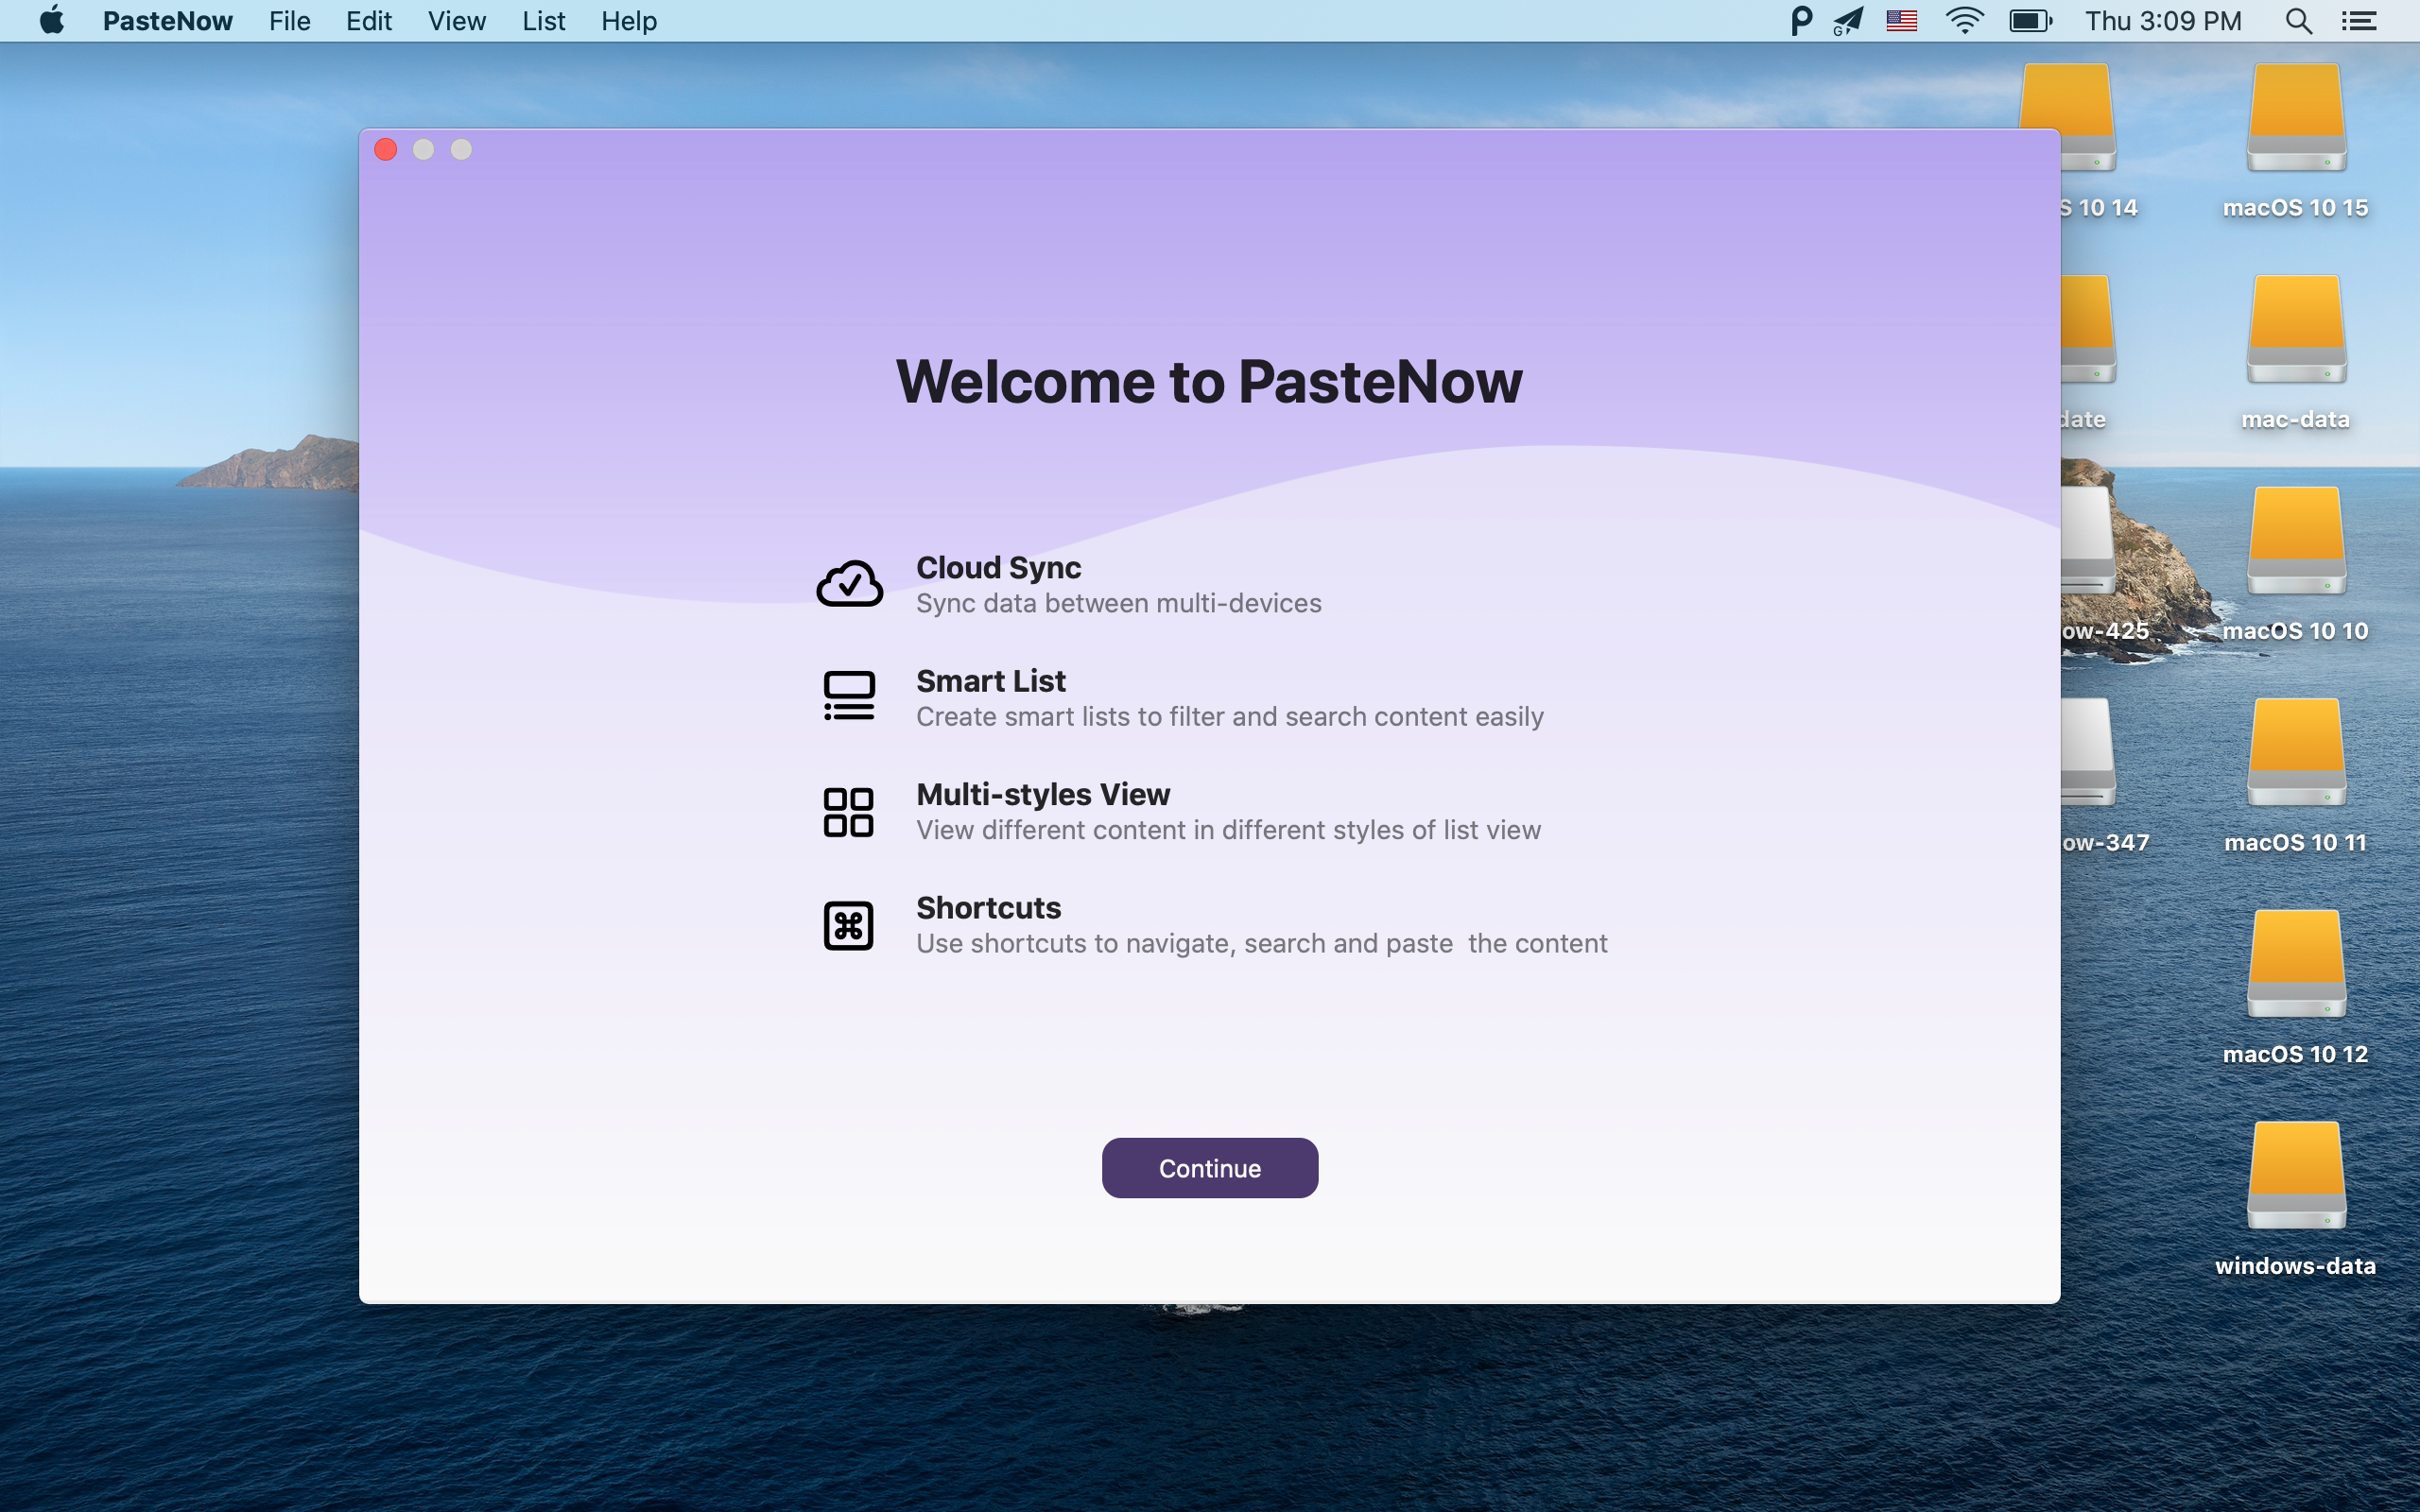Click the Thu 3:09 PM clock
The height and width of the screenshot is (1512, 2420).
[x=2162, y=20]
